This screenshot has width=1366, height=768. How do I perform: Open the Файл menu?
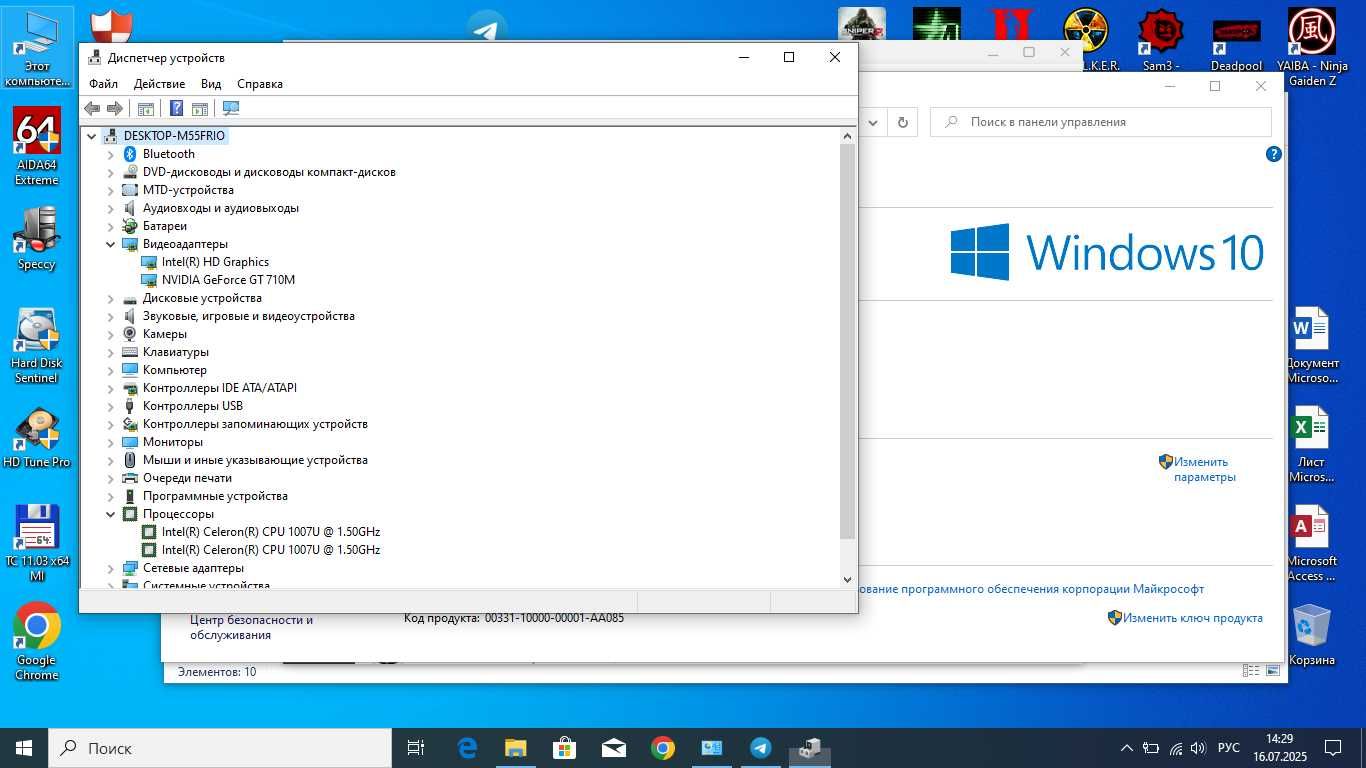[103, 84]
